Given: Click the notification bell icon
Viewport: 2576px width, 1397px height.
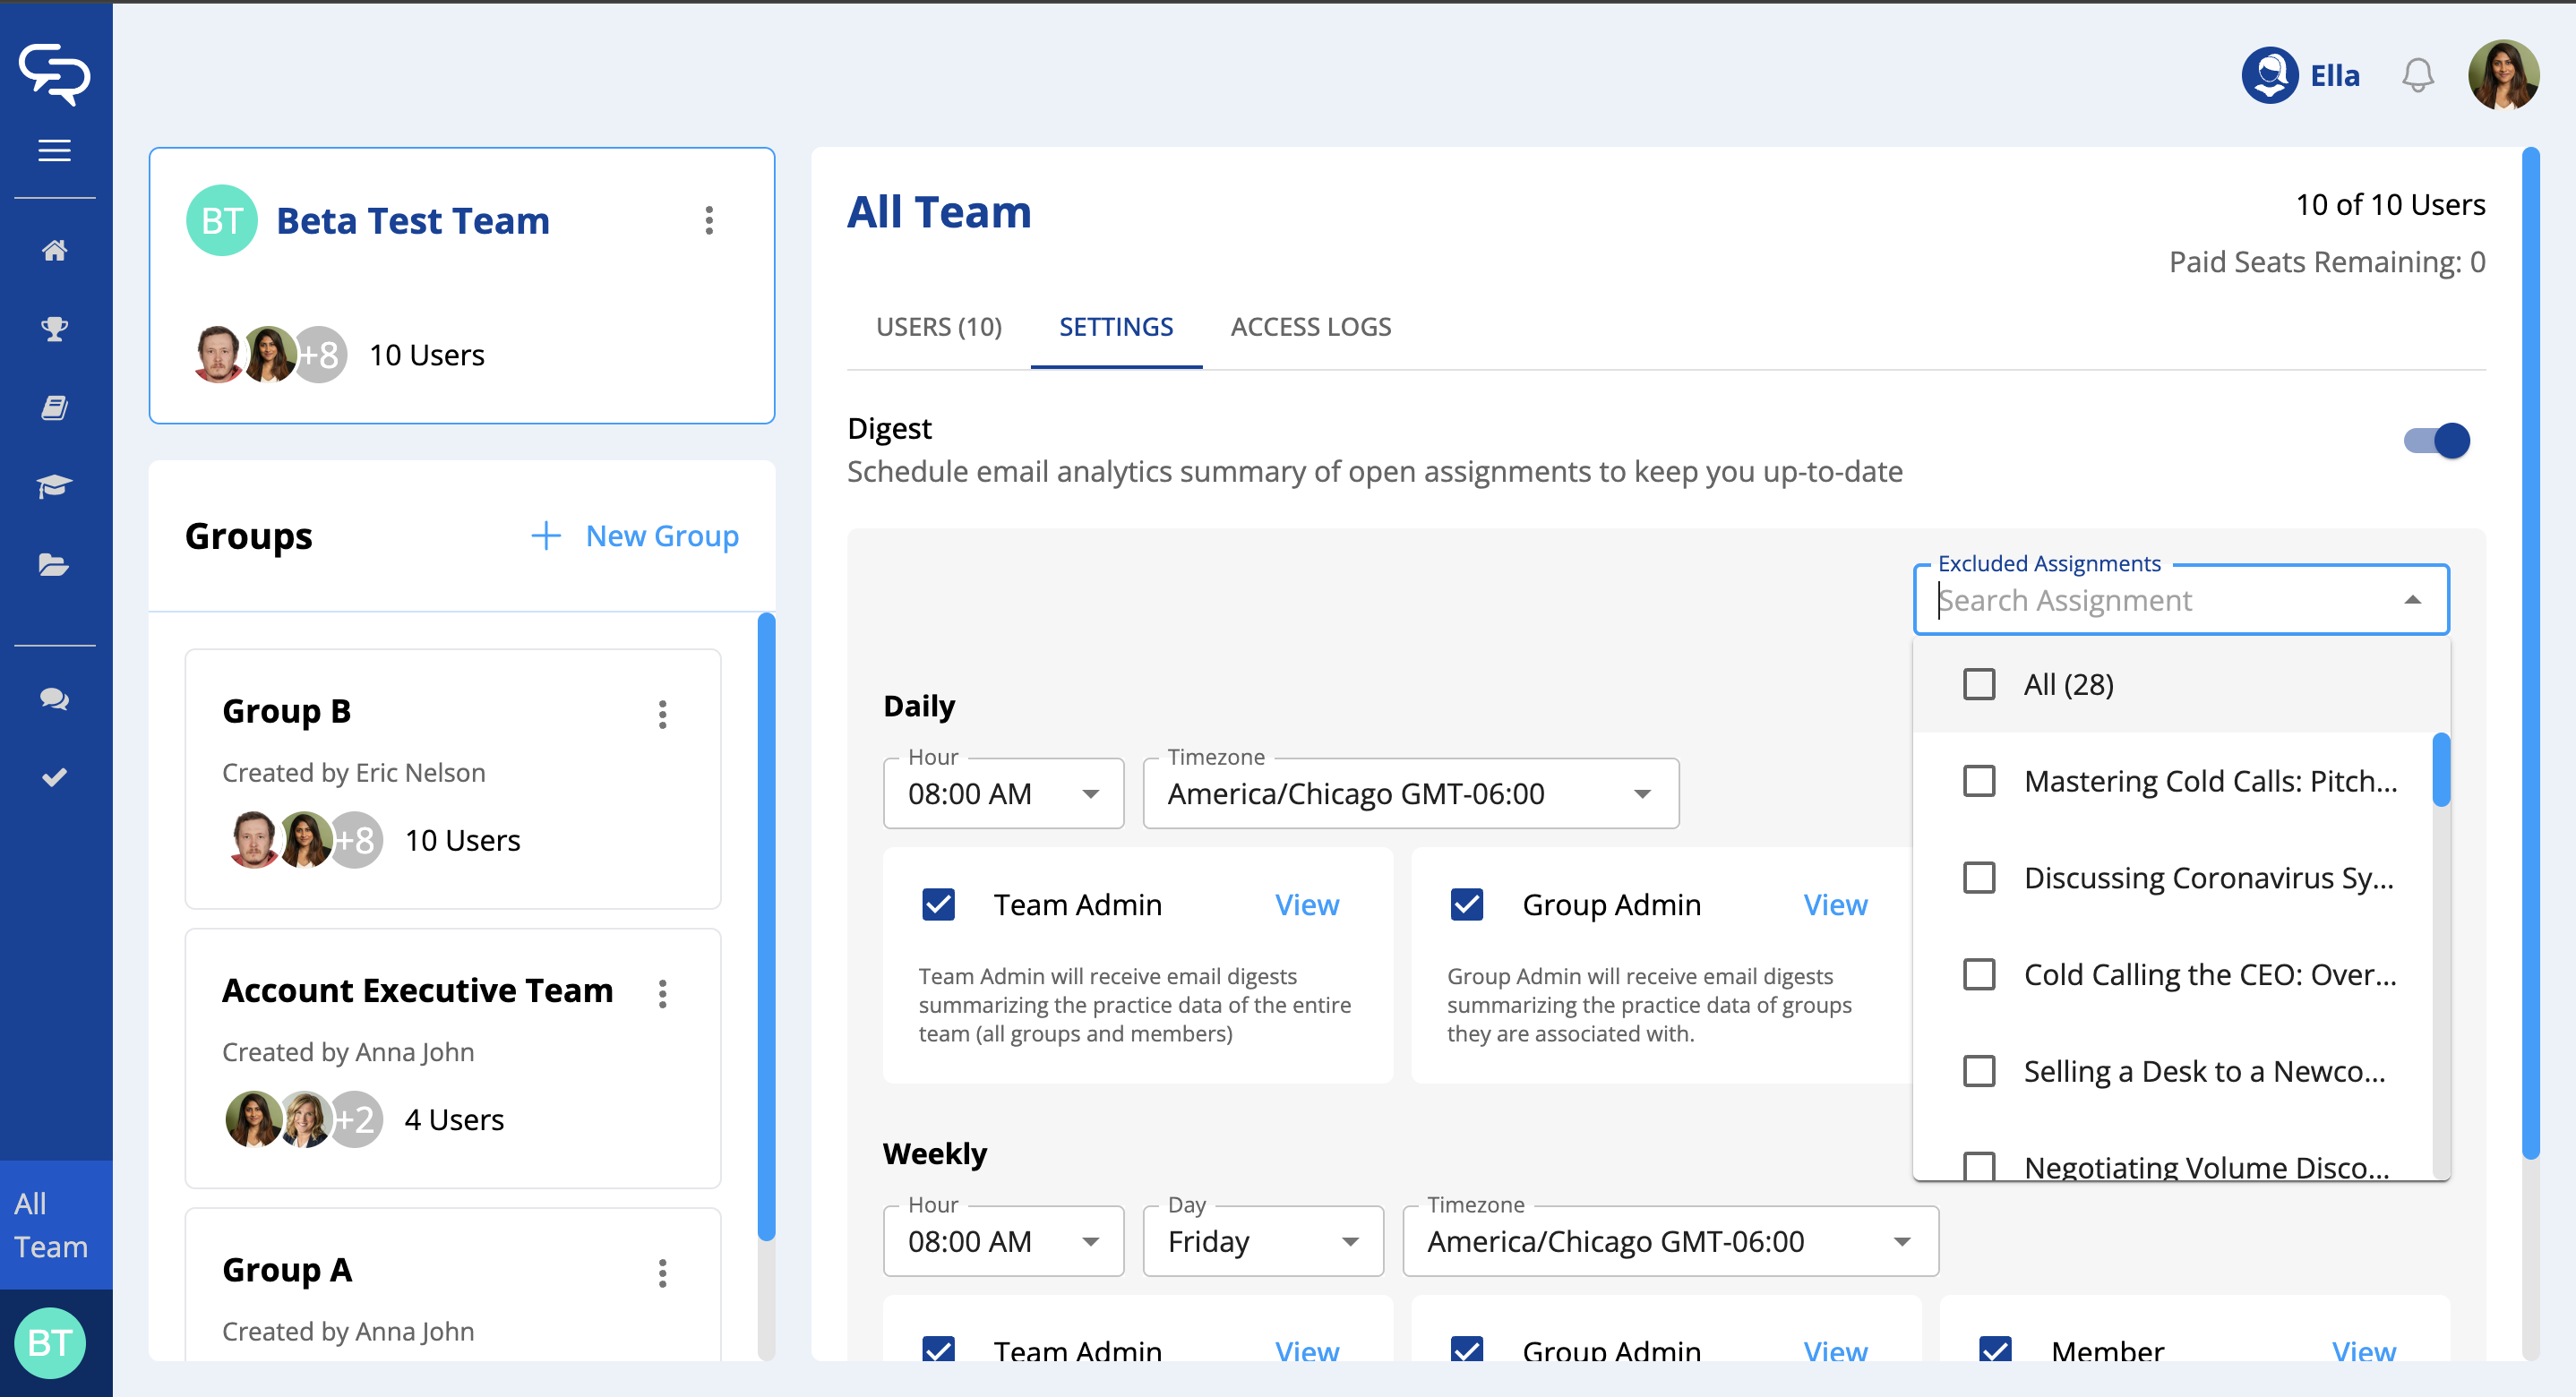Looking at the screenshot, I should pyautogui.click(x=2417, y=76).
